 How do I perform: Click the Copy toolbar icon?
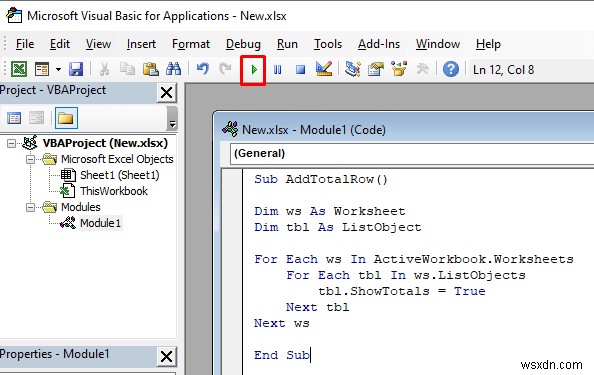pos(127,69)
